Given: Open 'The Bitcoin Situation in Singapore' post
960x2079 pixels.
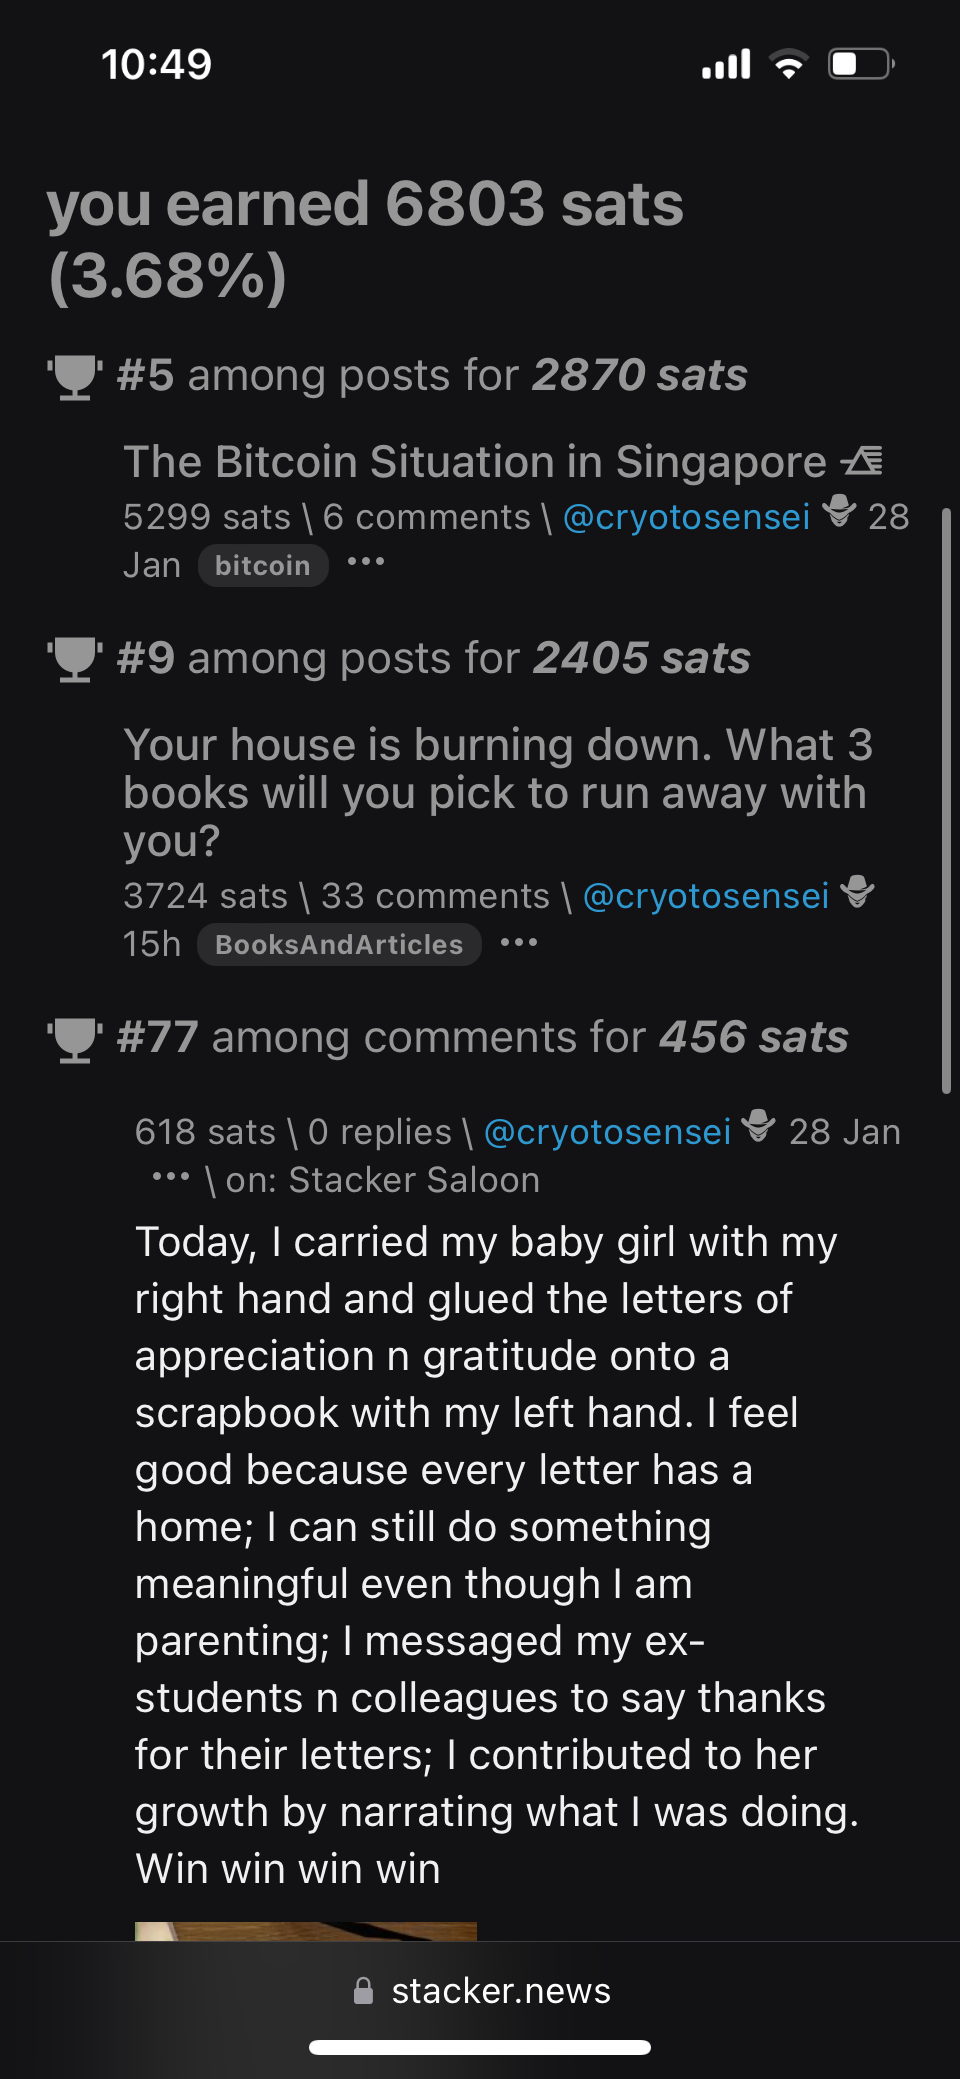Looking at the screenshot, I should 474,462.
